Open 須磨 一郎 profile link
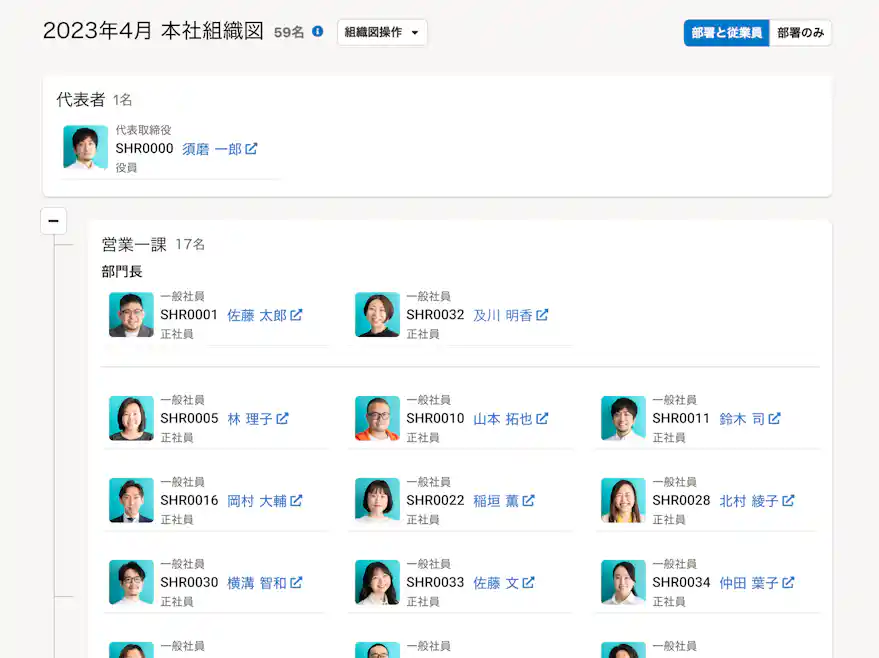The height and width of the screenshot is (658, 879). pos(212,149)
